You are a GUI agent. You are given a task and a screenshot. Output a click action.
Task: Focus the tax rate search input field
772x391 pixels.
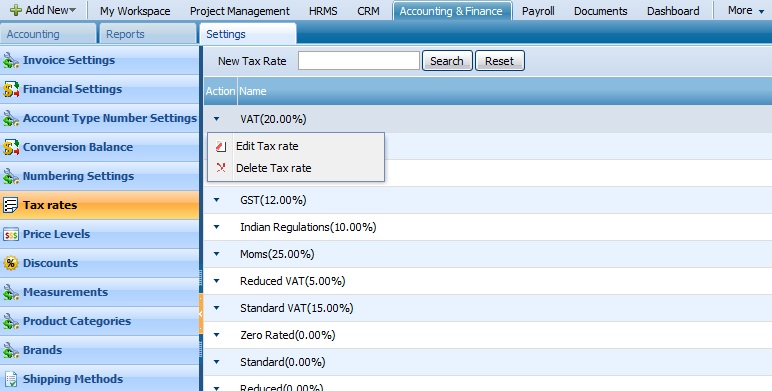(x=359, y=61)
